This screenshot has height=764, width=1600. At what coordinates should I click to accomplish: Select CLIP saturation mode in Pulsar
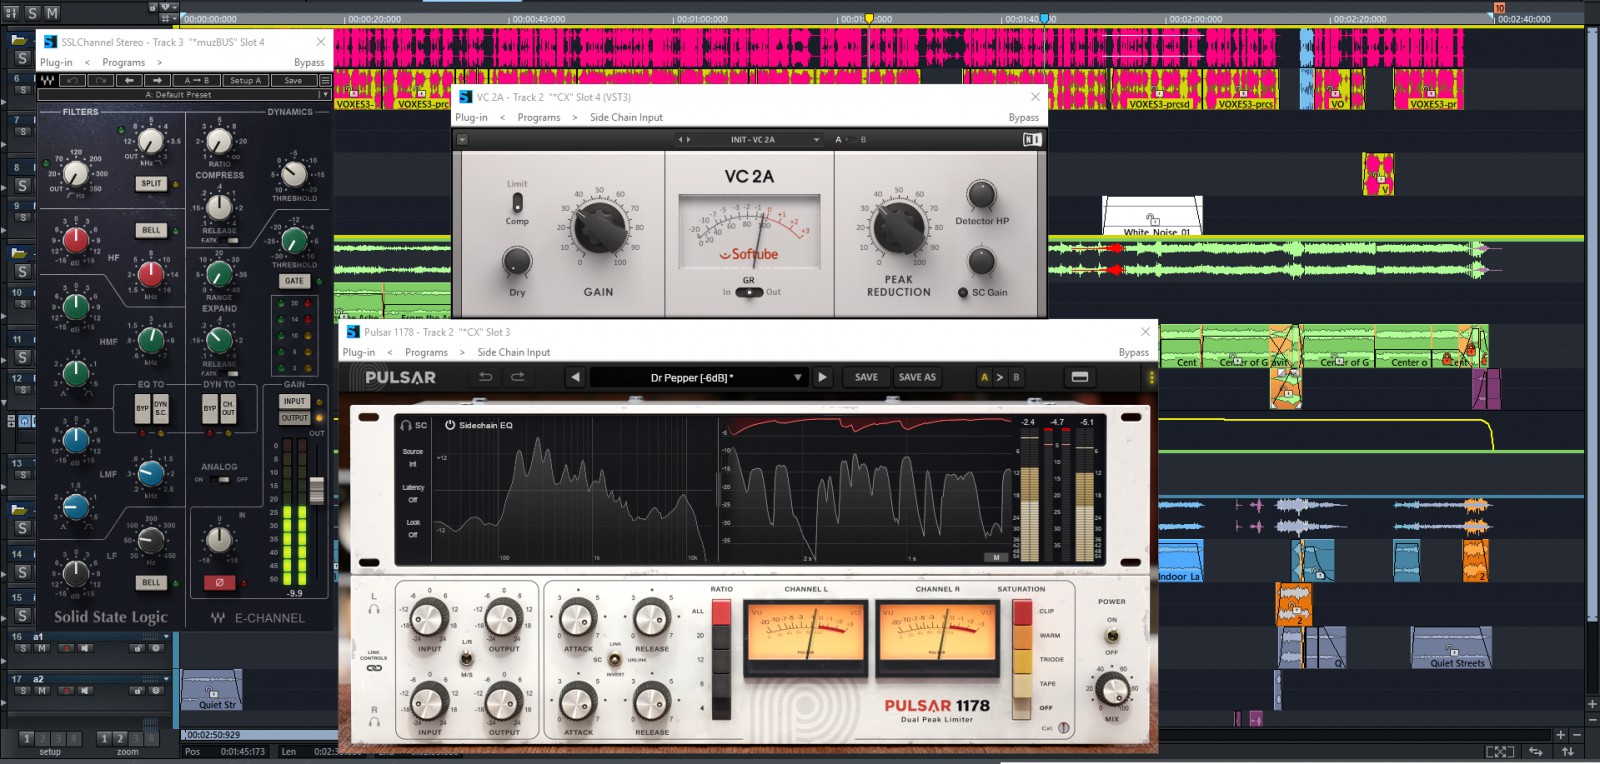[x=1023, y=611]
